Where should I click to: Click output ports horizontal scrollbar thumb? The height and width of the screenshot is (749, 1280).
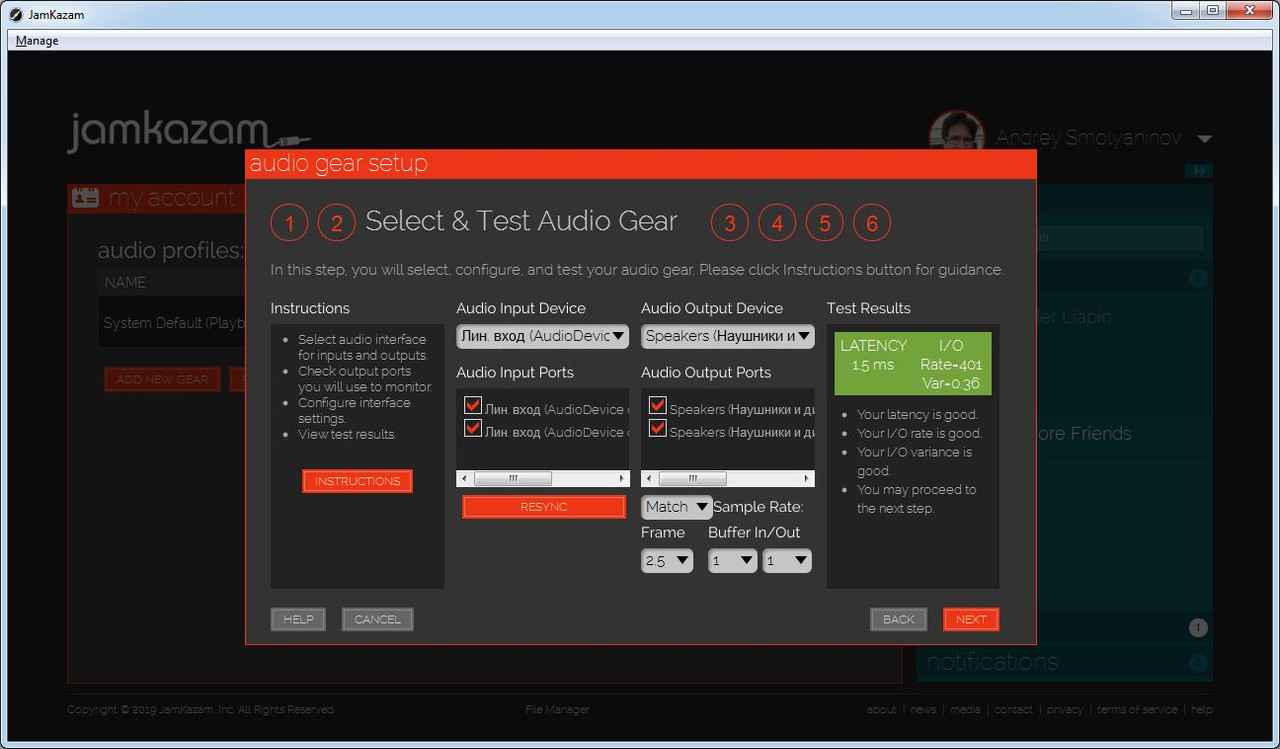click(x=692, y=479)
